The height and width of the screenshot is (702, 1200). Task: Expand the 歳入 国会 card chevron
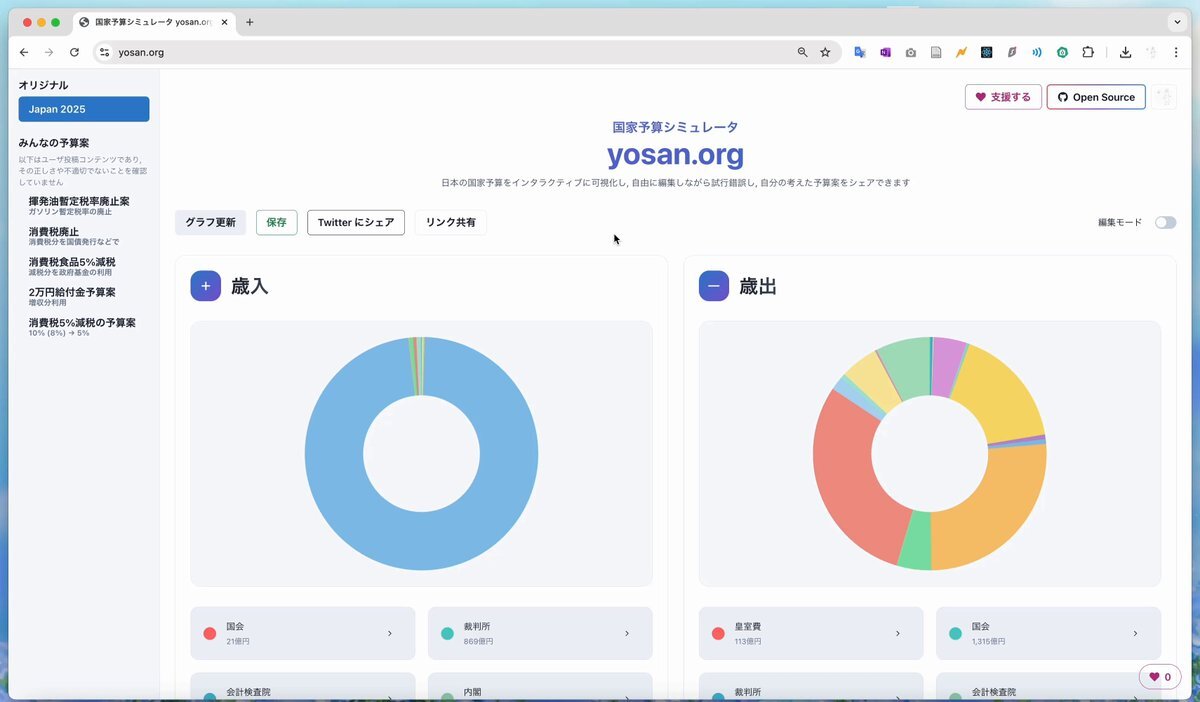coord(390,633)
